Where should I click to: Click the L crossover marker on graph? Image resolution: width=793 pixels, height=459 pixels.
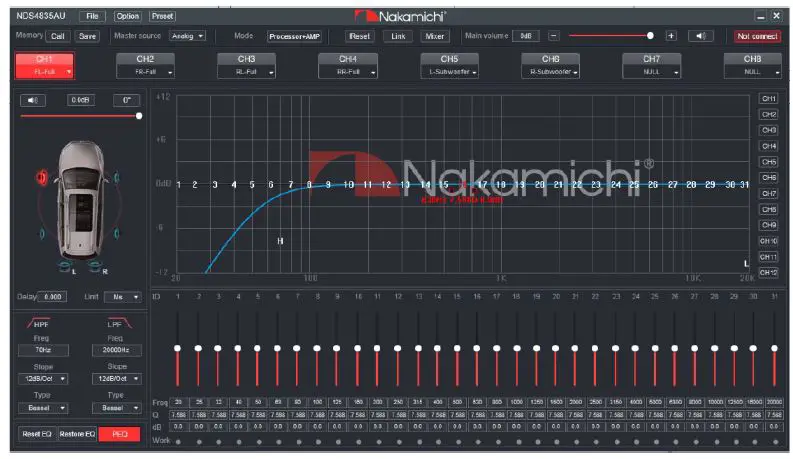(x=746, y=263)
